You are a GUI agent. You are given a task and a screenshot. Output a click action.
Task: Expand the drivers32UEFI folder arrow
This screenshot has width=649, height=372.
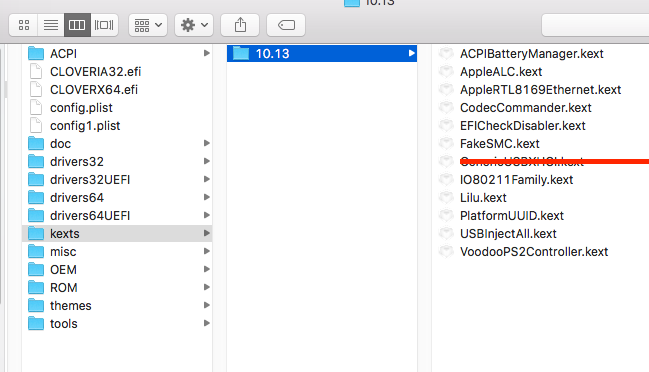(x=206, y=179)
